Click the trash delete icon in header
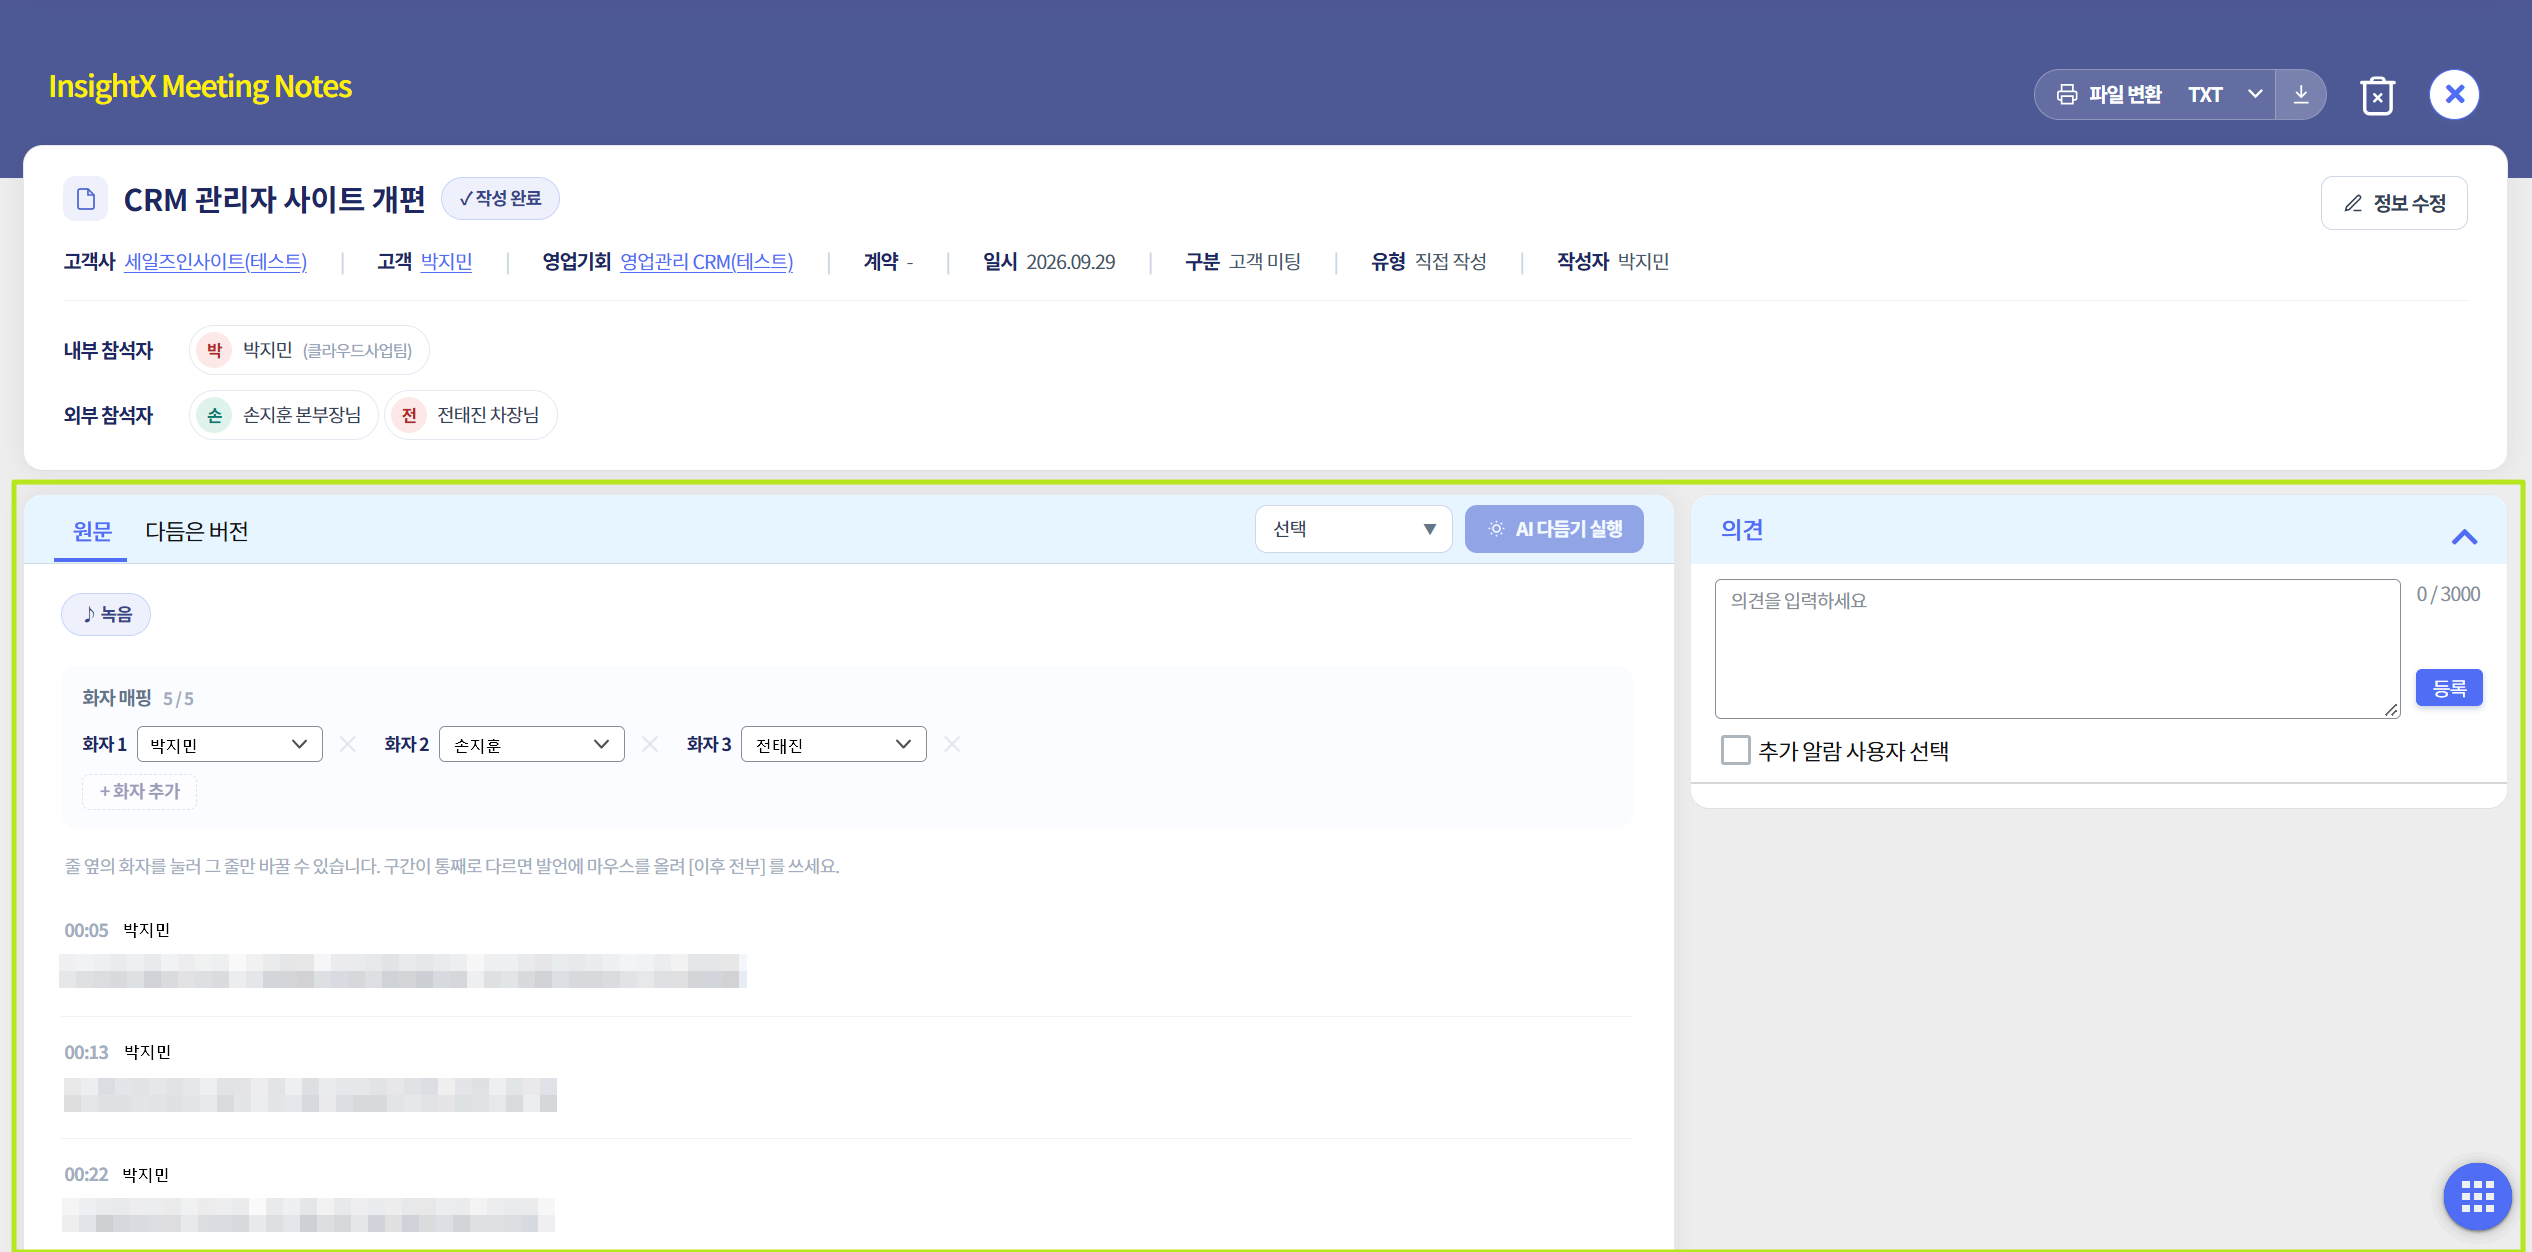Viewport: 2532px width, 1252px height. pos(2377,95)
